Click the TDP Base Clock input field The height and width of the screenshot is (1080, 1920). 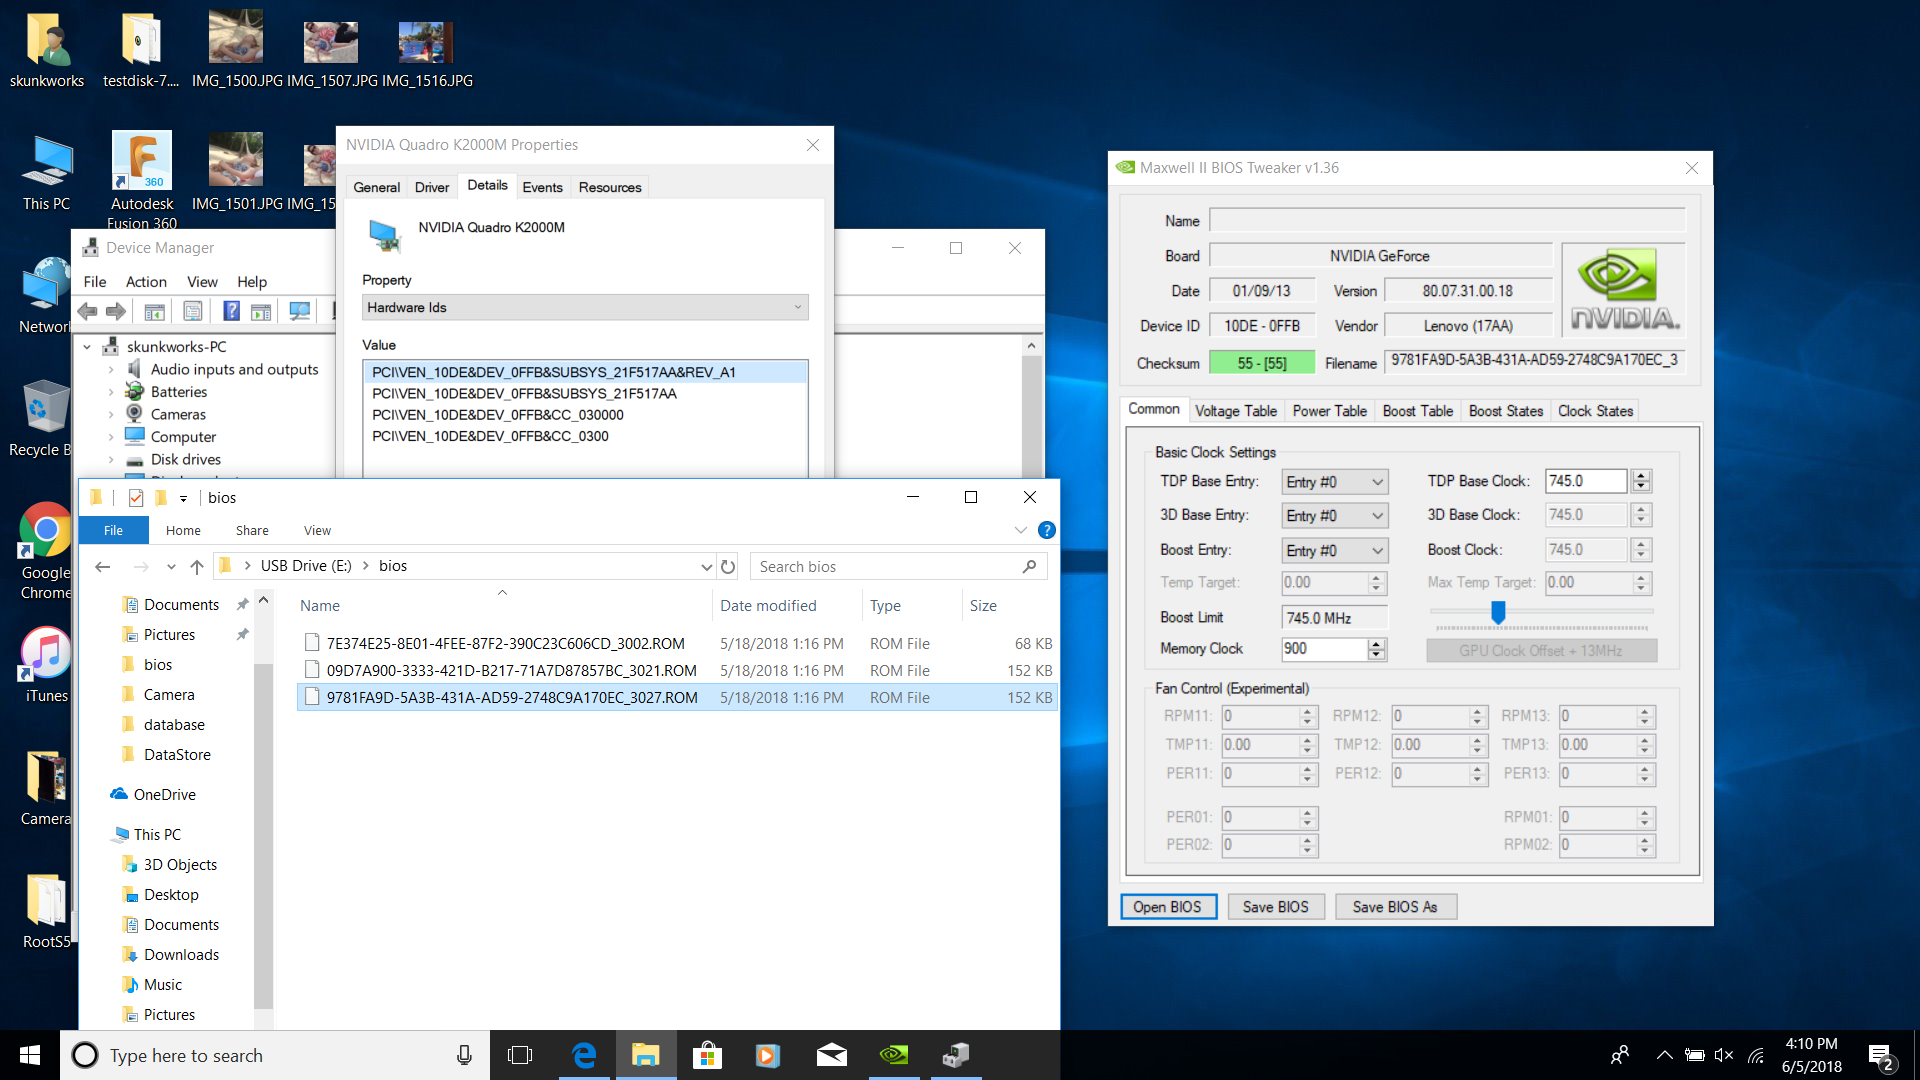(x=1586, y=481)
